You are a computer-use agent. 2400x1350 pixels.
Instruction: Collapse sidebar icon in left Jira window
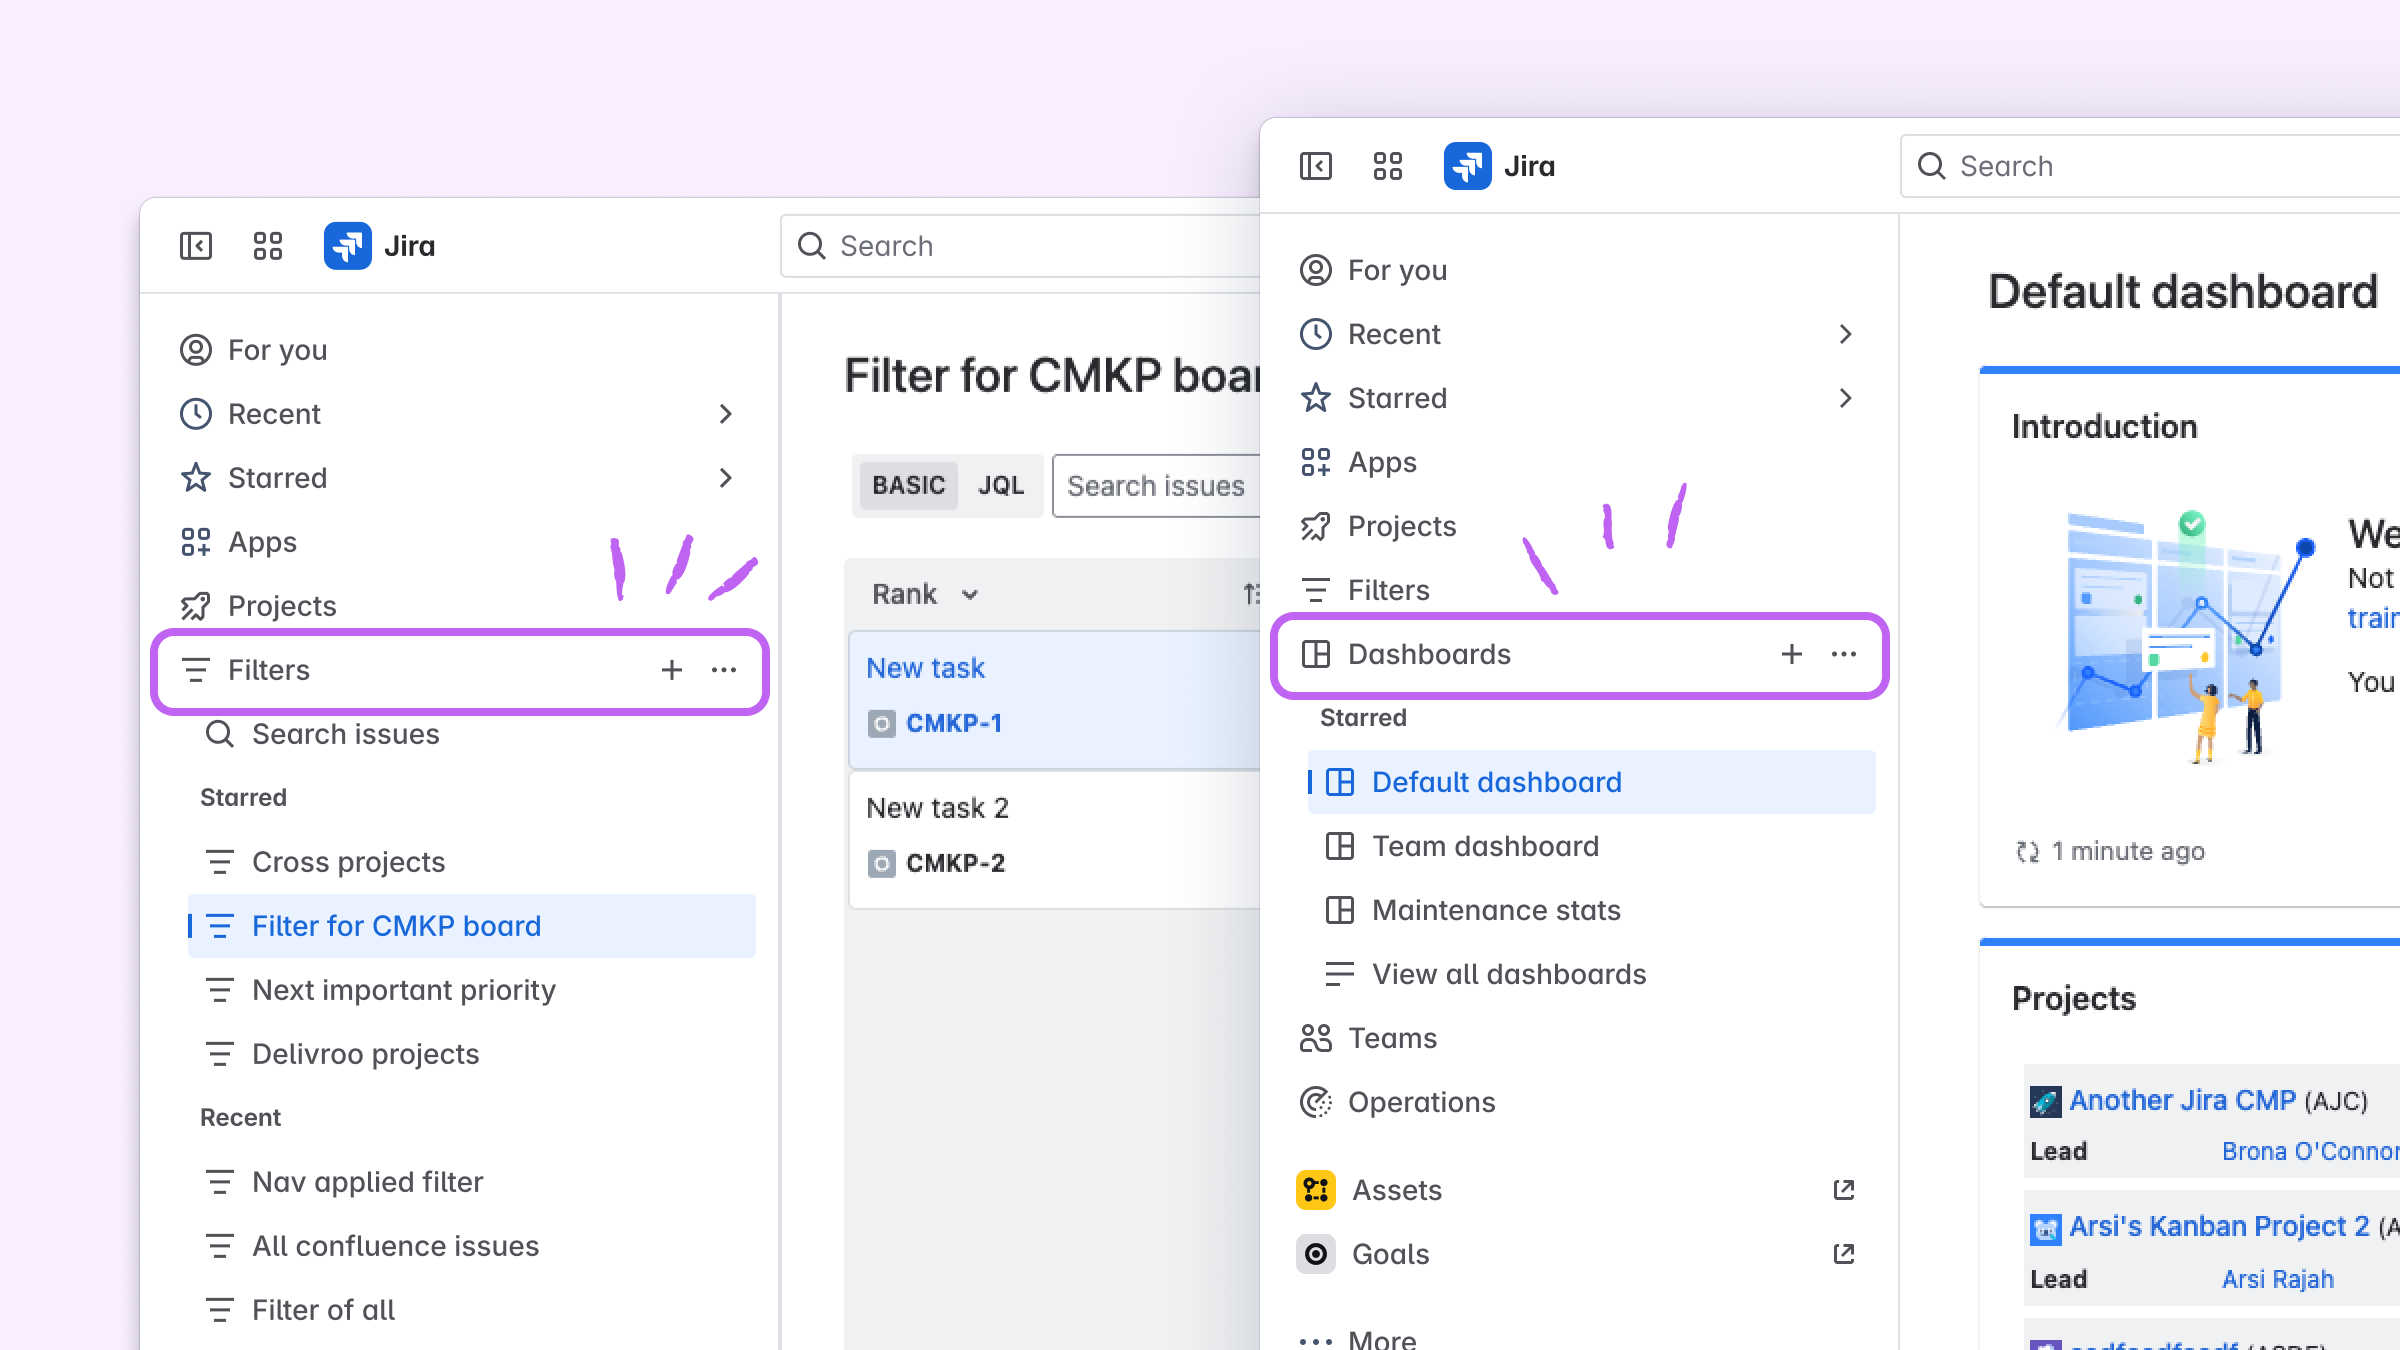pyautogui.click(x=196, y=246)
